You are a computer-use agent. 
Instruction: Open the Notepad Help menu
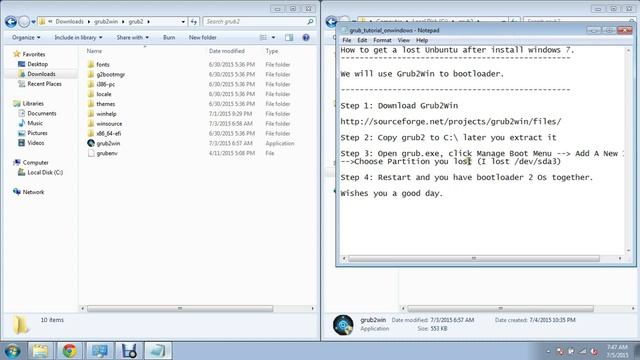422,40
